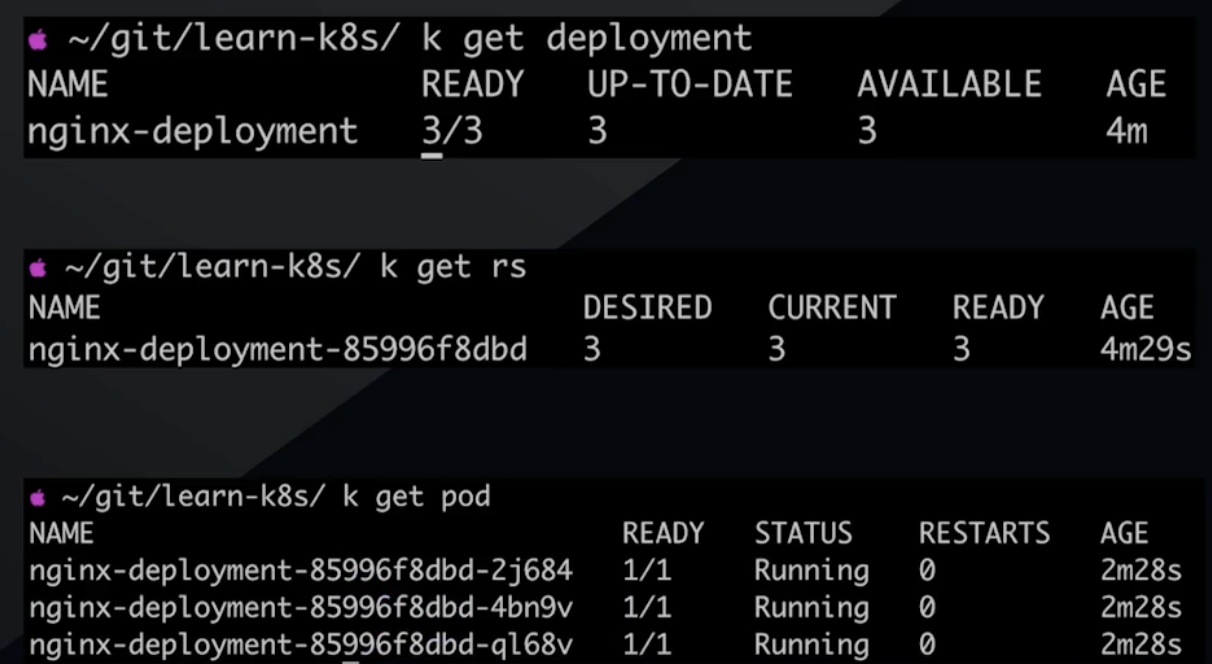Click pod name ending in '4bn9v'
1212x664 pixels.
point(301,608)
